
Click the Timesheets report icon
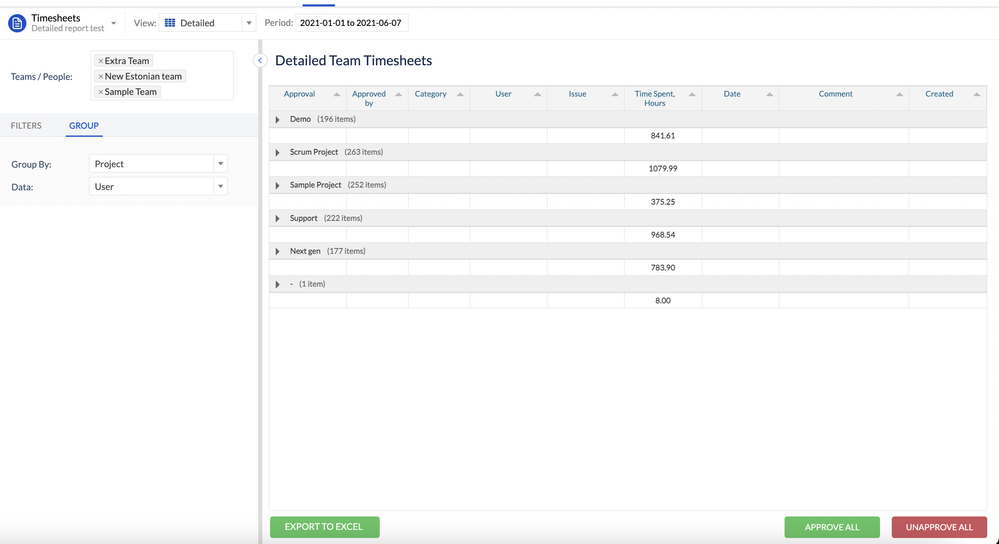coord(17,24)
